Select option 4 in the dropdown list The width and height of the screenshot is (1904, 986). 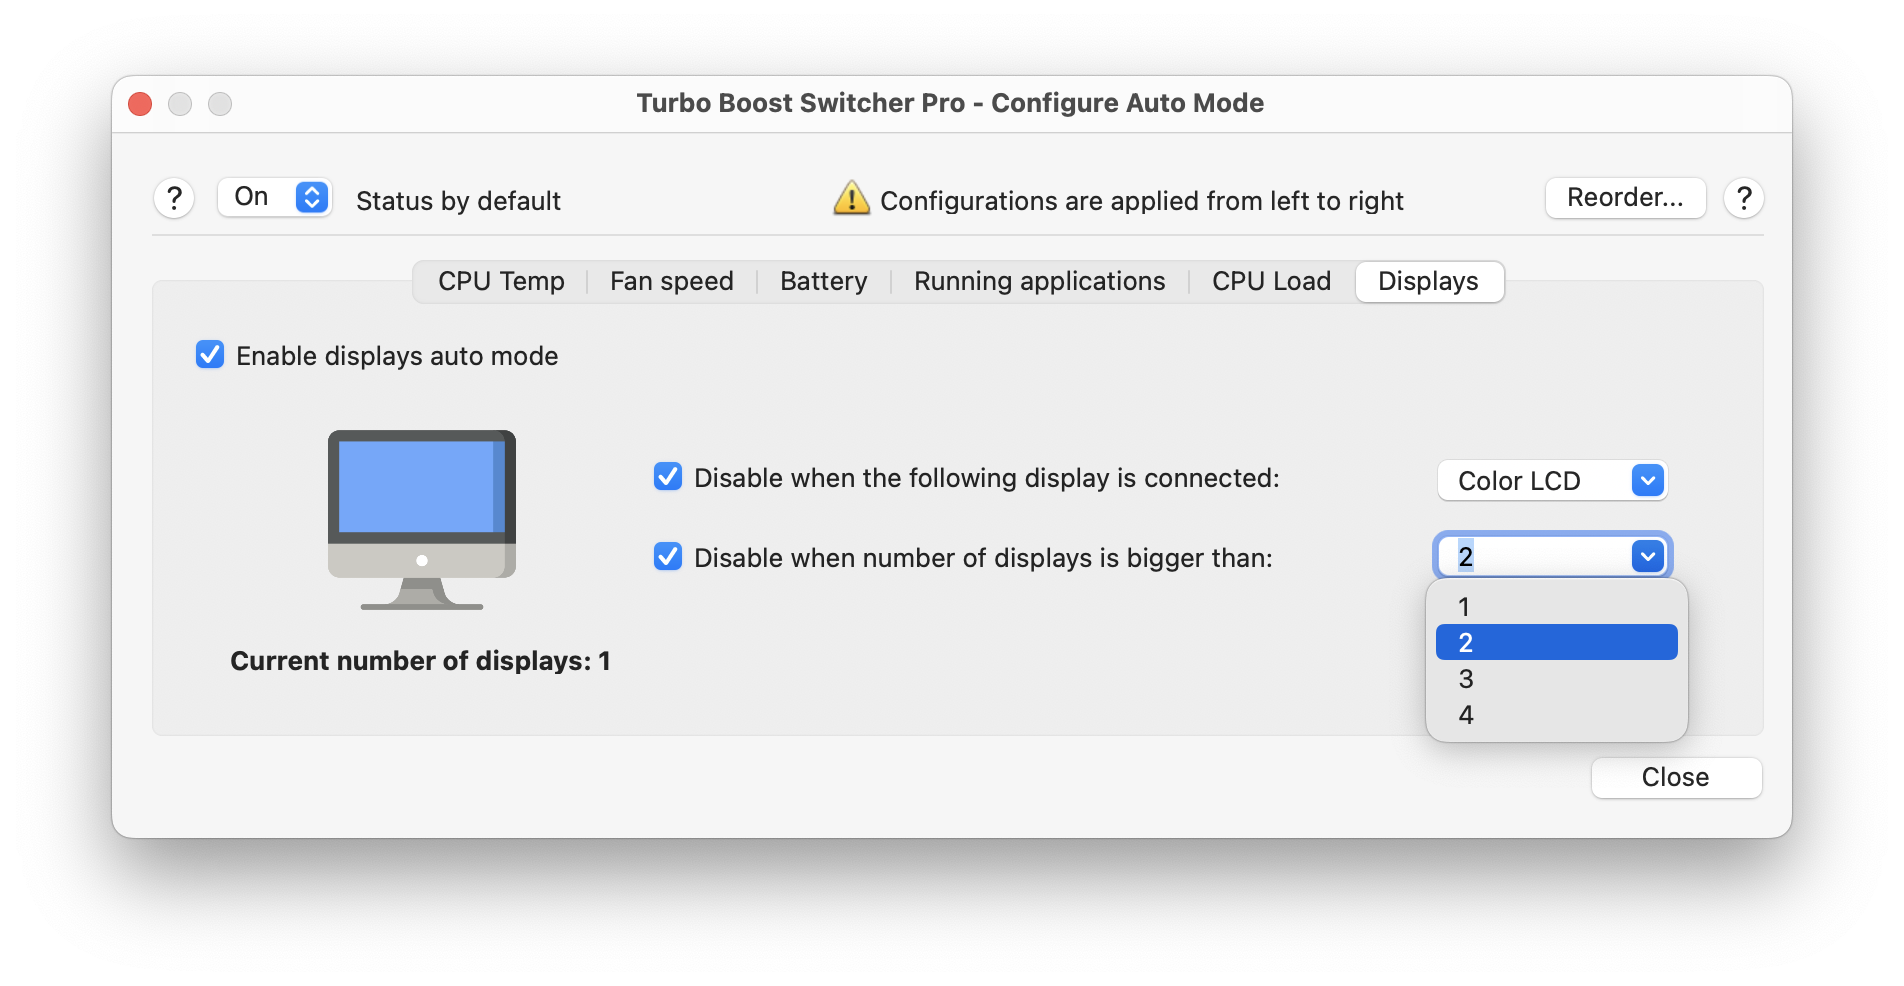coord(1556,715)
